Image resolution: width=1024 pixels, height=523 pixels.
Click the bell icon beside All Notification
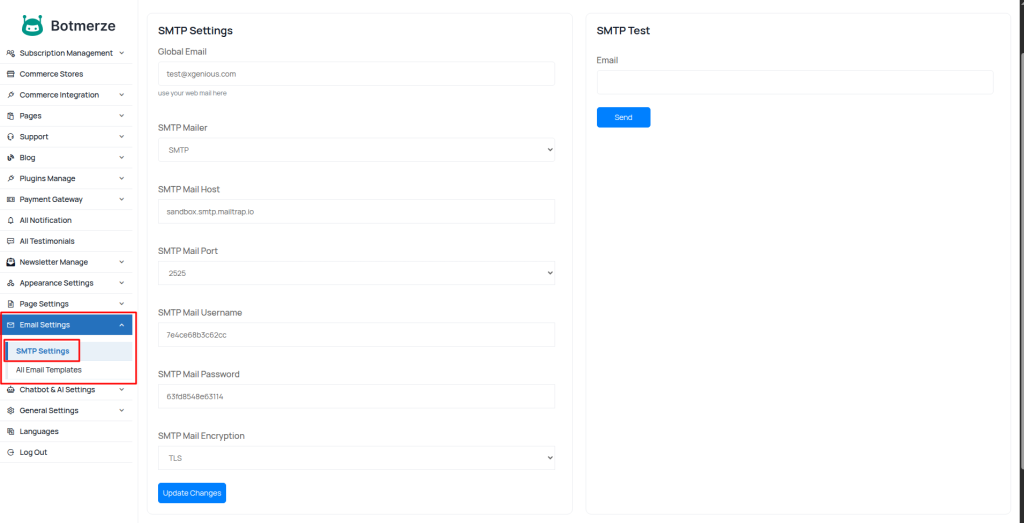[10, 220]
